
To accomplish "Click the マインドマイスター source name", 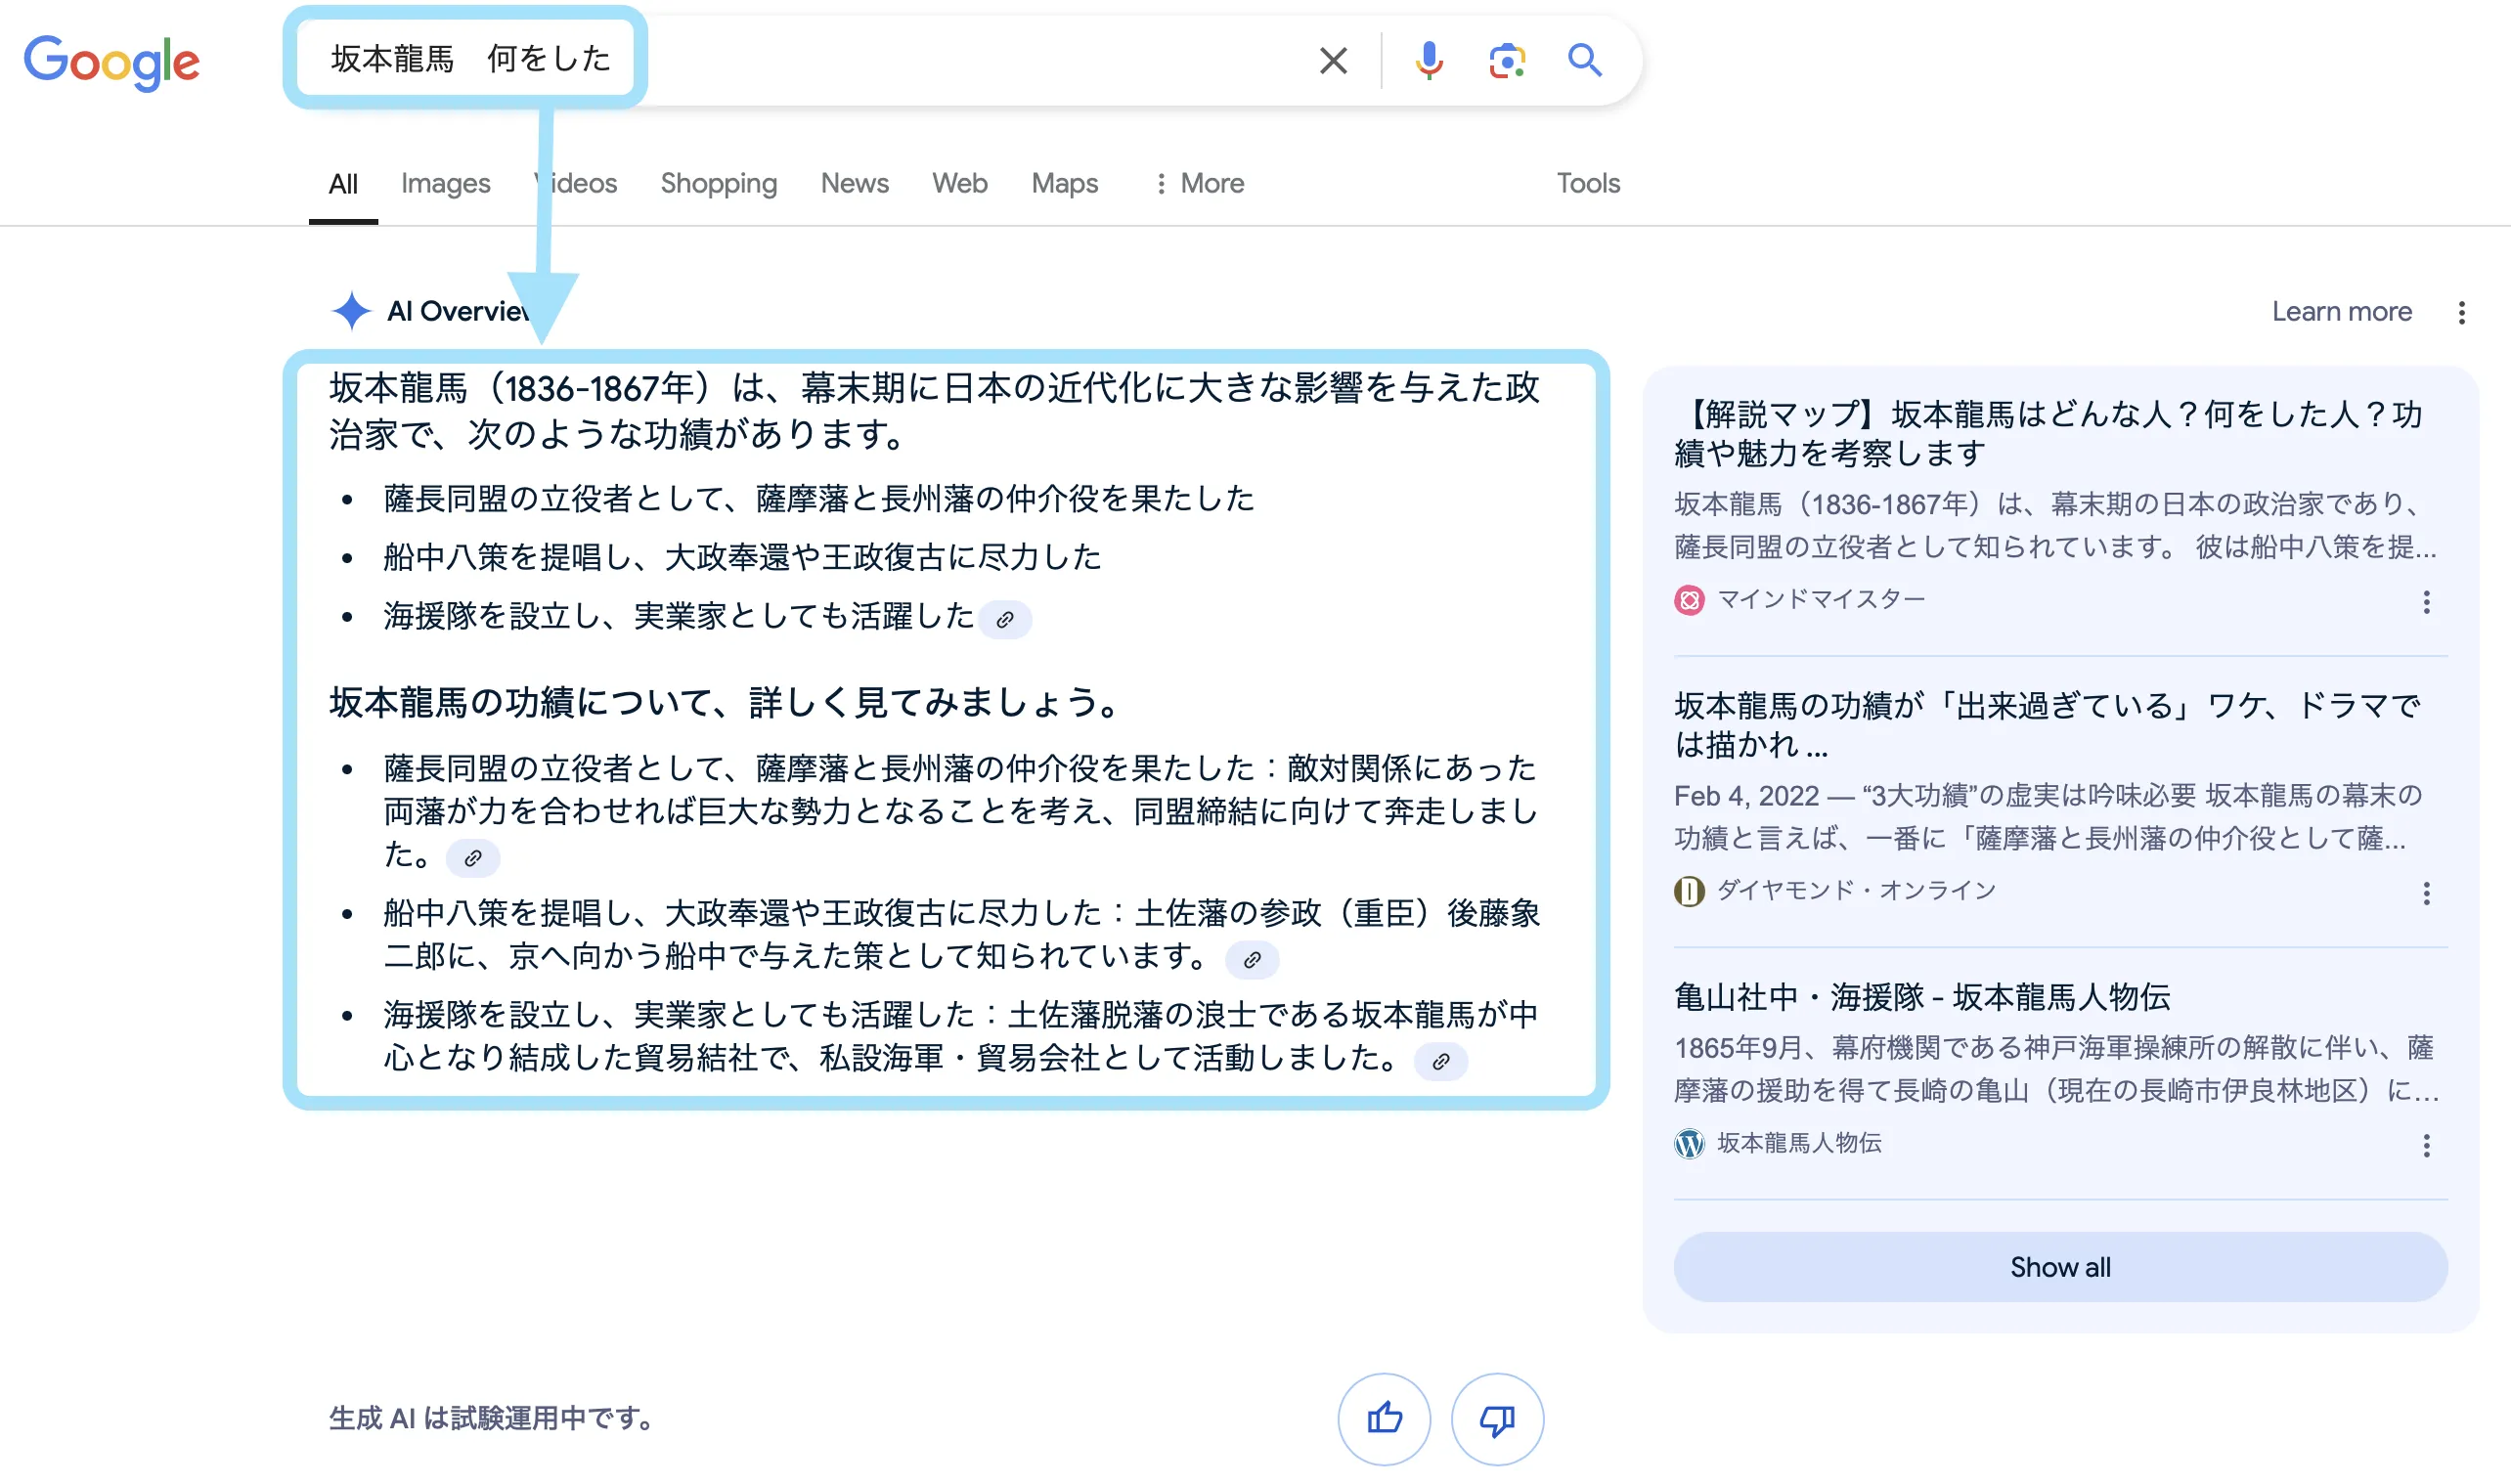I will 1820,600.
